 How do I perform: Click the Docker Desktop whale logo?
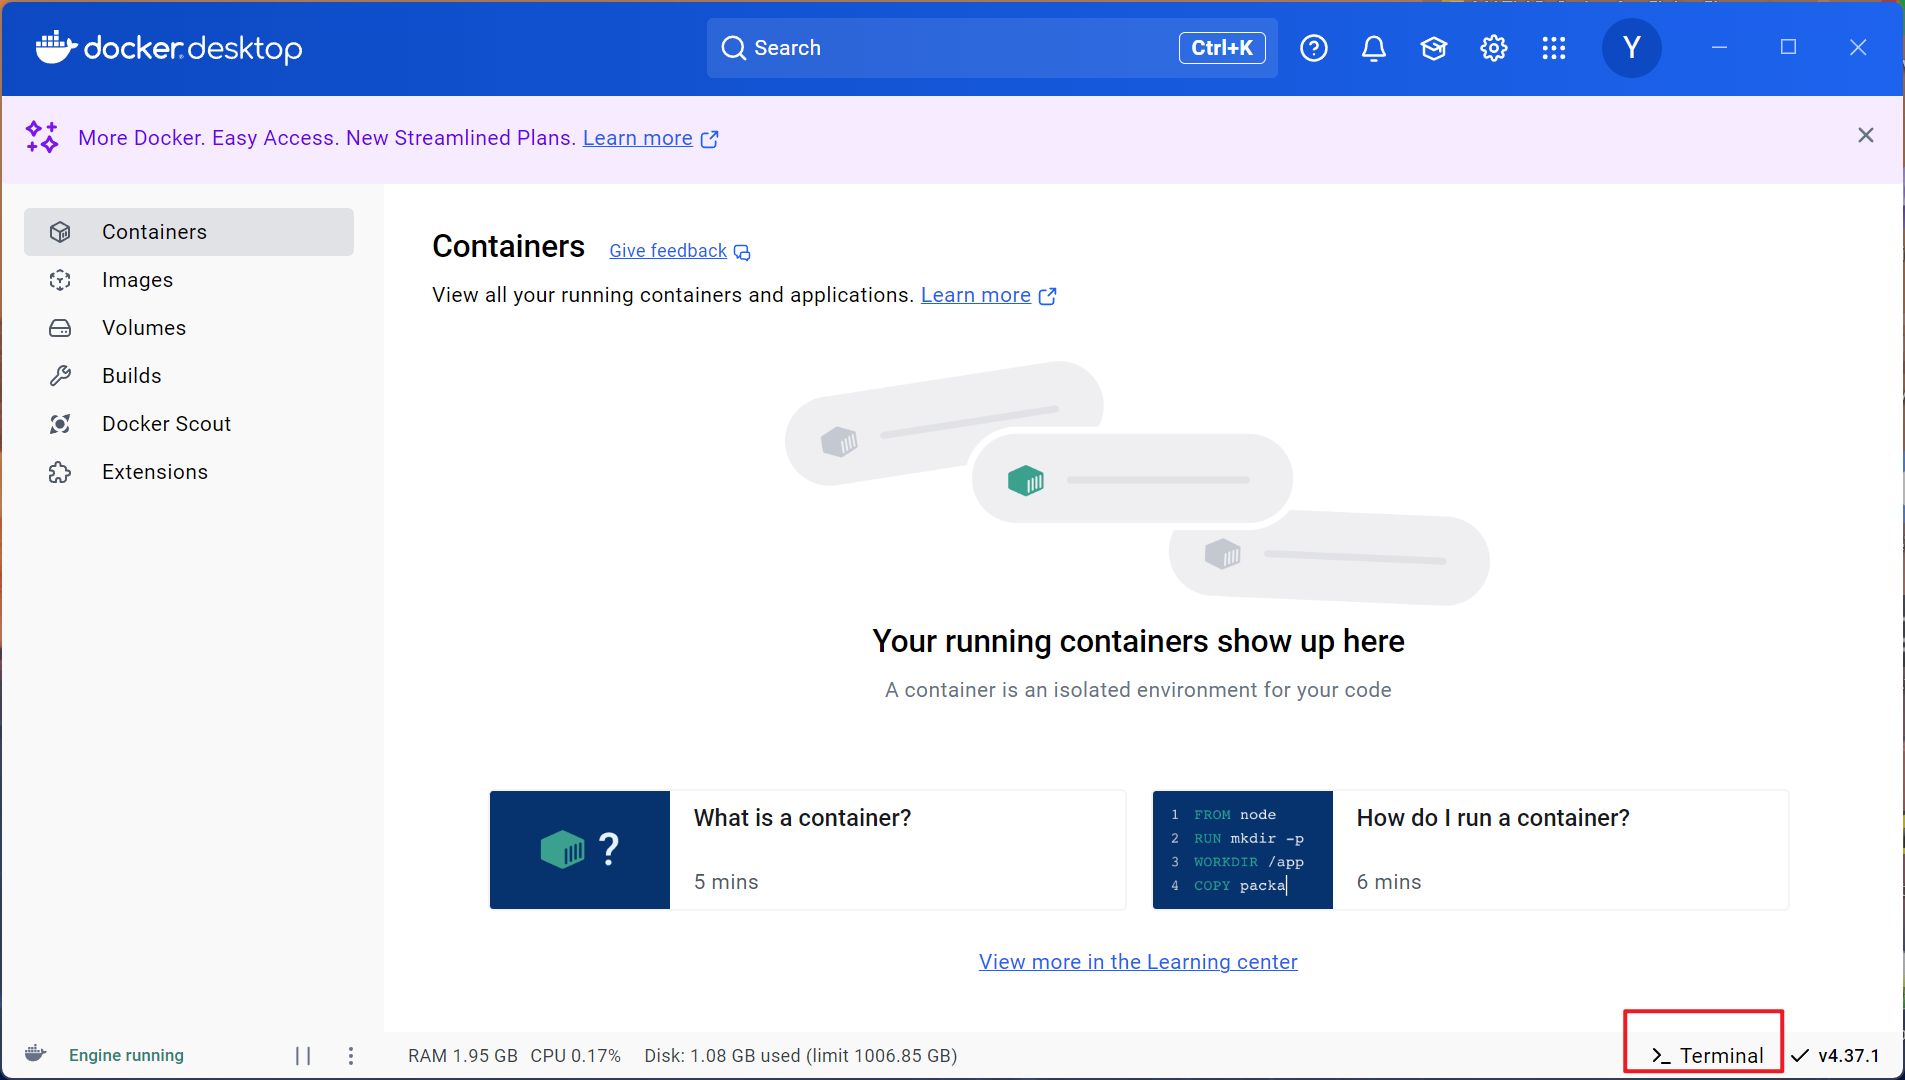point(57,47)
